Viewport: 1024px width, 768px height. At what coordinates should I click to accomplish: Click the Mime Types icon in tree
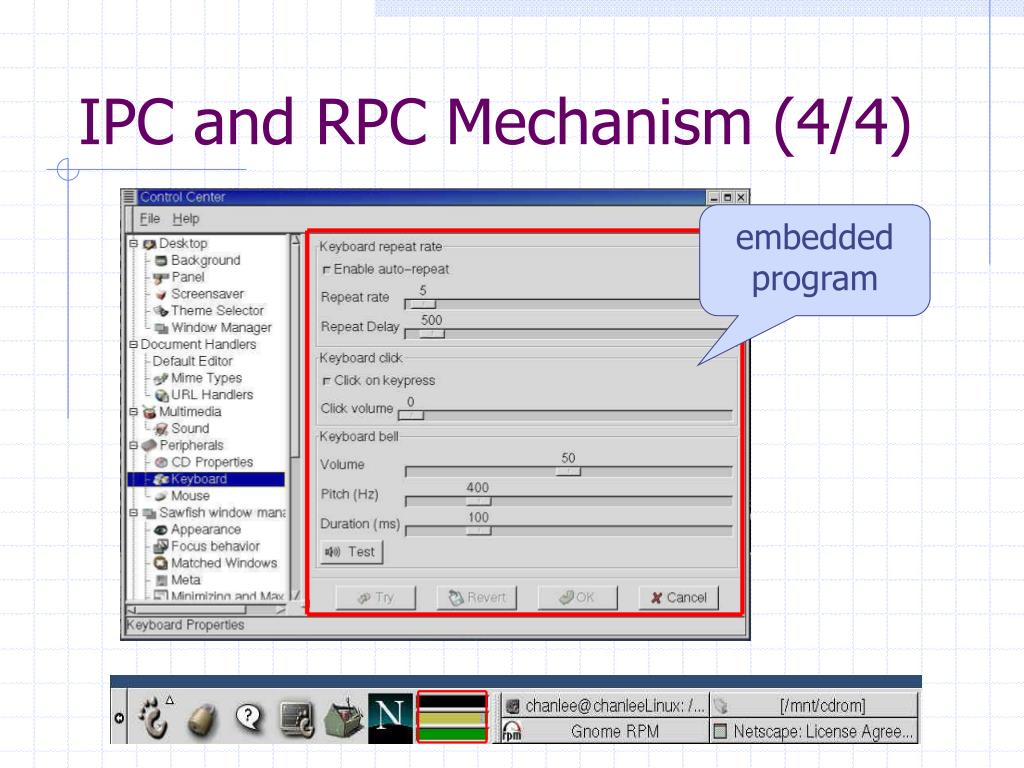pyautogui.click(x=161, y=379)
